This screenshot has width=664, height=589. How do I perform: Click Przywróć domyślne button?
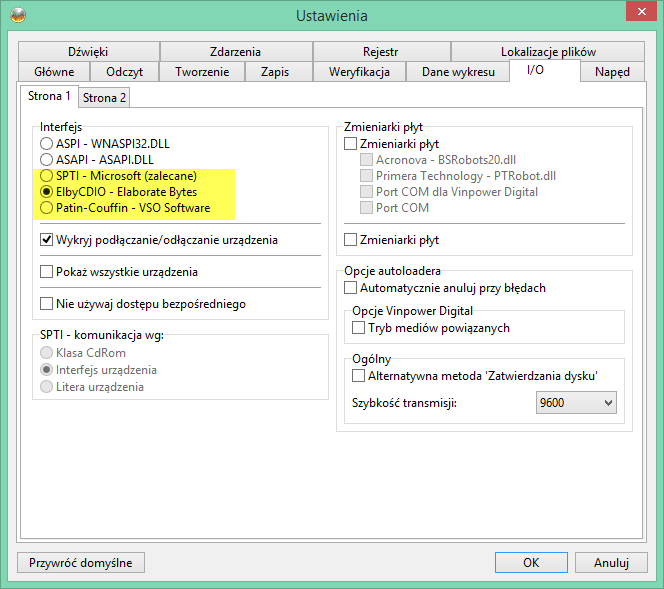[x=81, y=563]
